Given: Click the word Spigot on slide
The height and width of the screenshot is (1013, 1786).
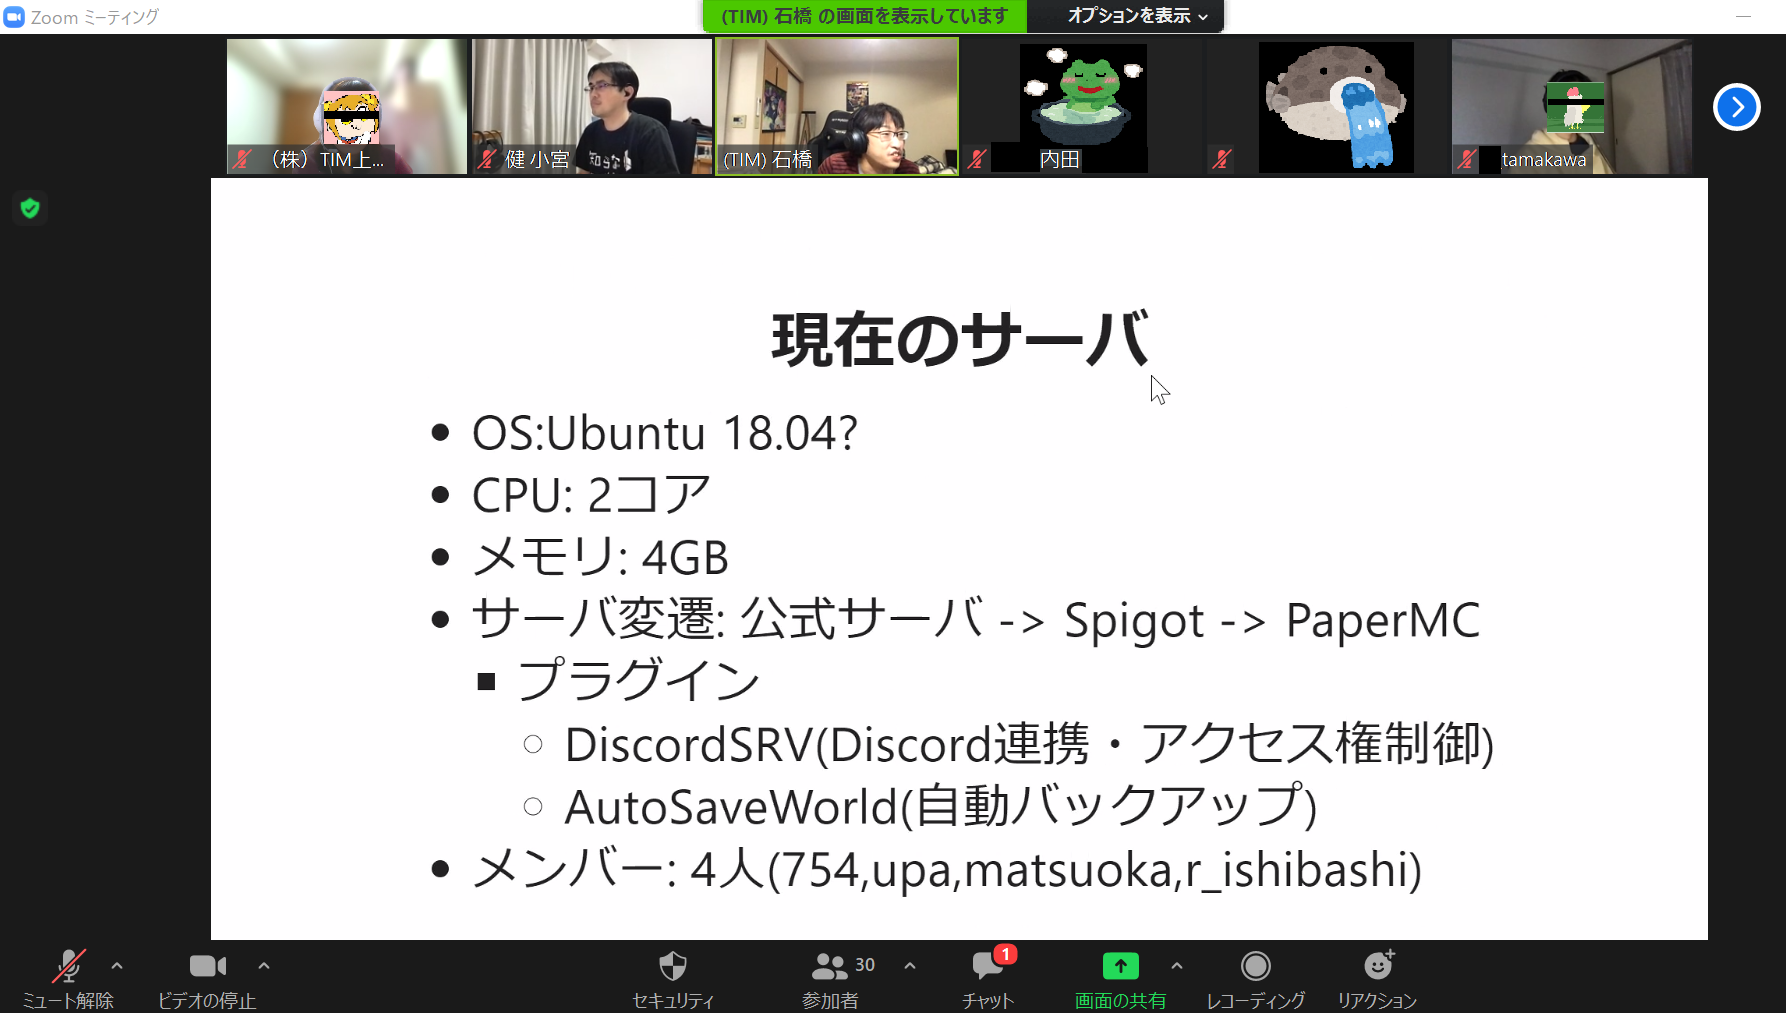Looking at the screenshot, I should 1134,621.
